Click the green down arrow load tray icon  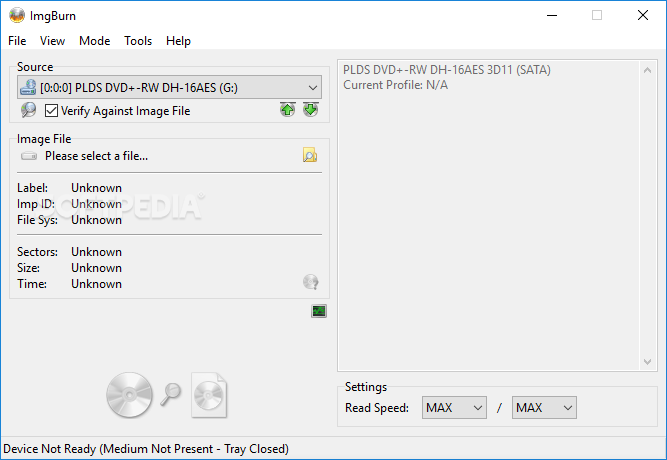[x=311, y=109]
